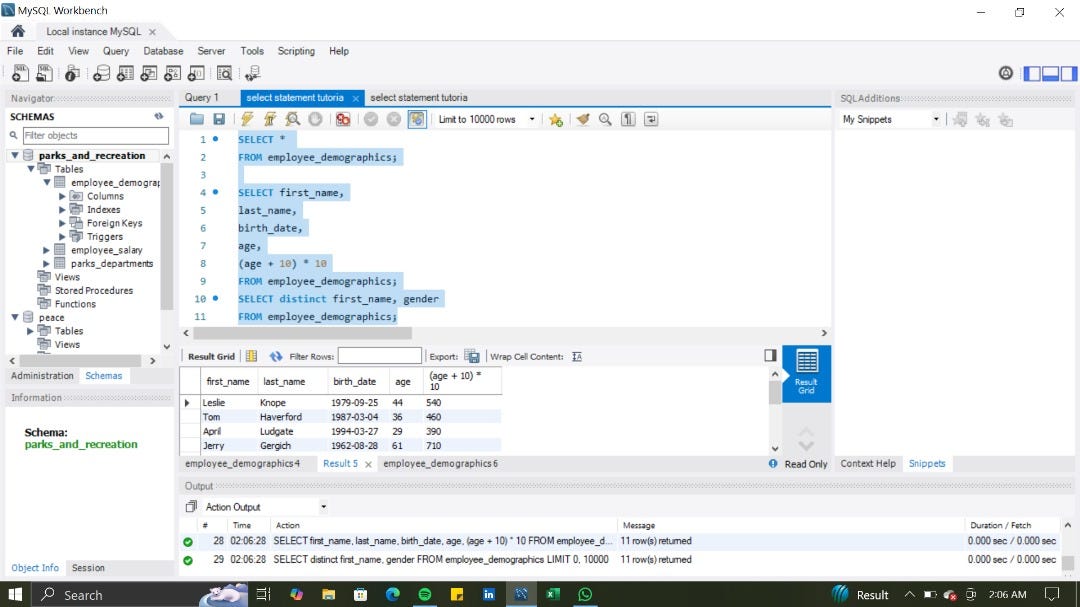Open the Explain query plan icon
This screenshot has height=607, width=1080.
point(293,119)
